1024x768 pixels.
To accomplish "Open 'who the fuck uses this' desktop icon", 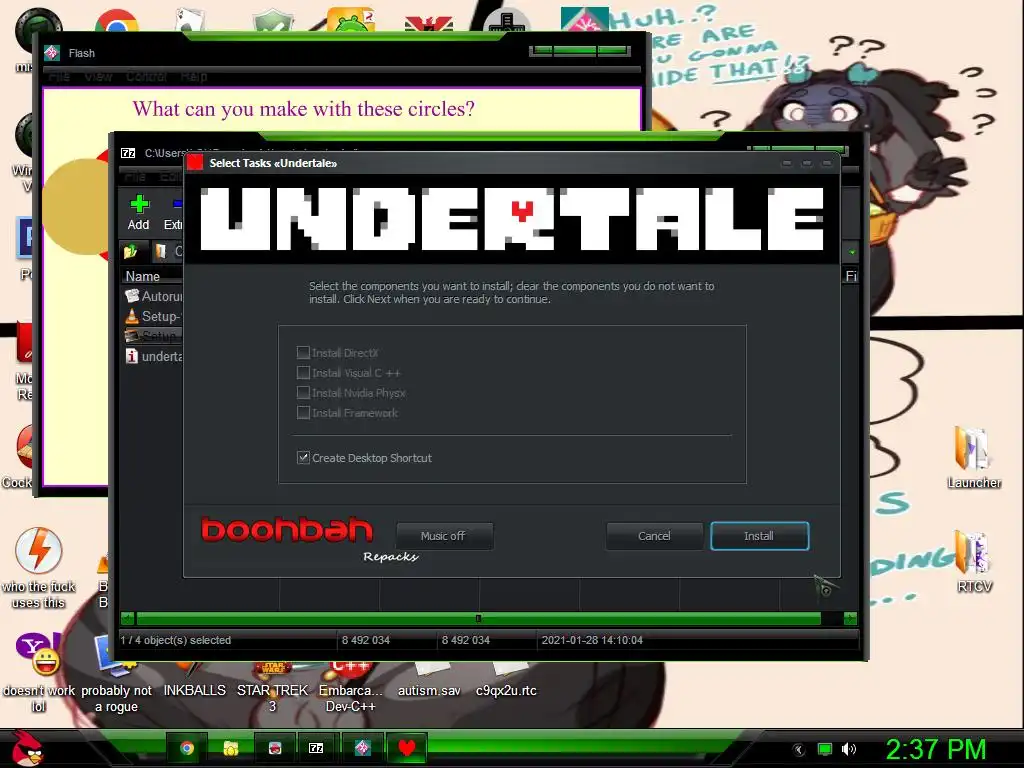I will click(x=39, y=568).
